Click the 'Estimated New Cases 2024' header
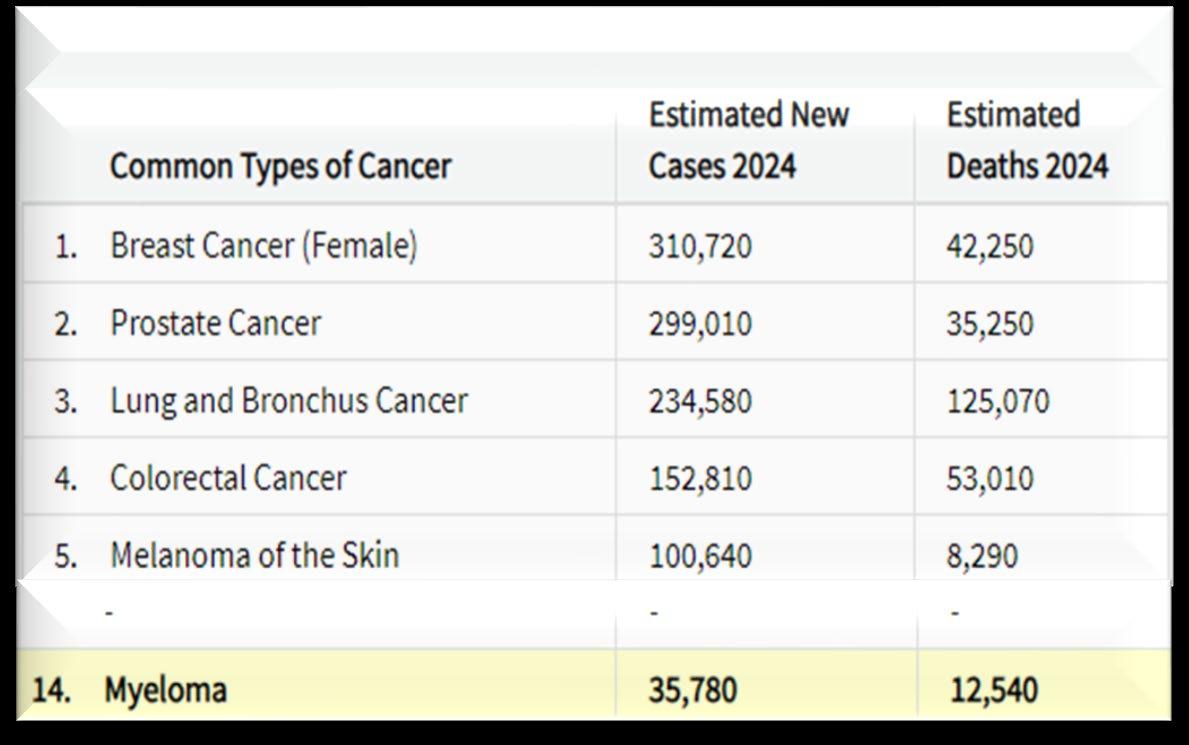Image resolution: width=1189 pixels, height=745 pixels. click(x=748, y=140)
